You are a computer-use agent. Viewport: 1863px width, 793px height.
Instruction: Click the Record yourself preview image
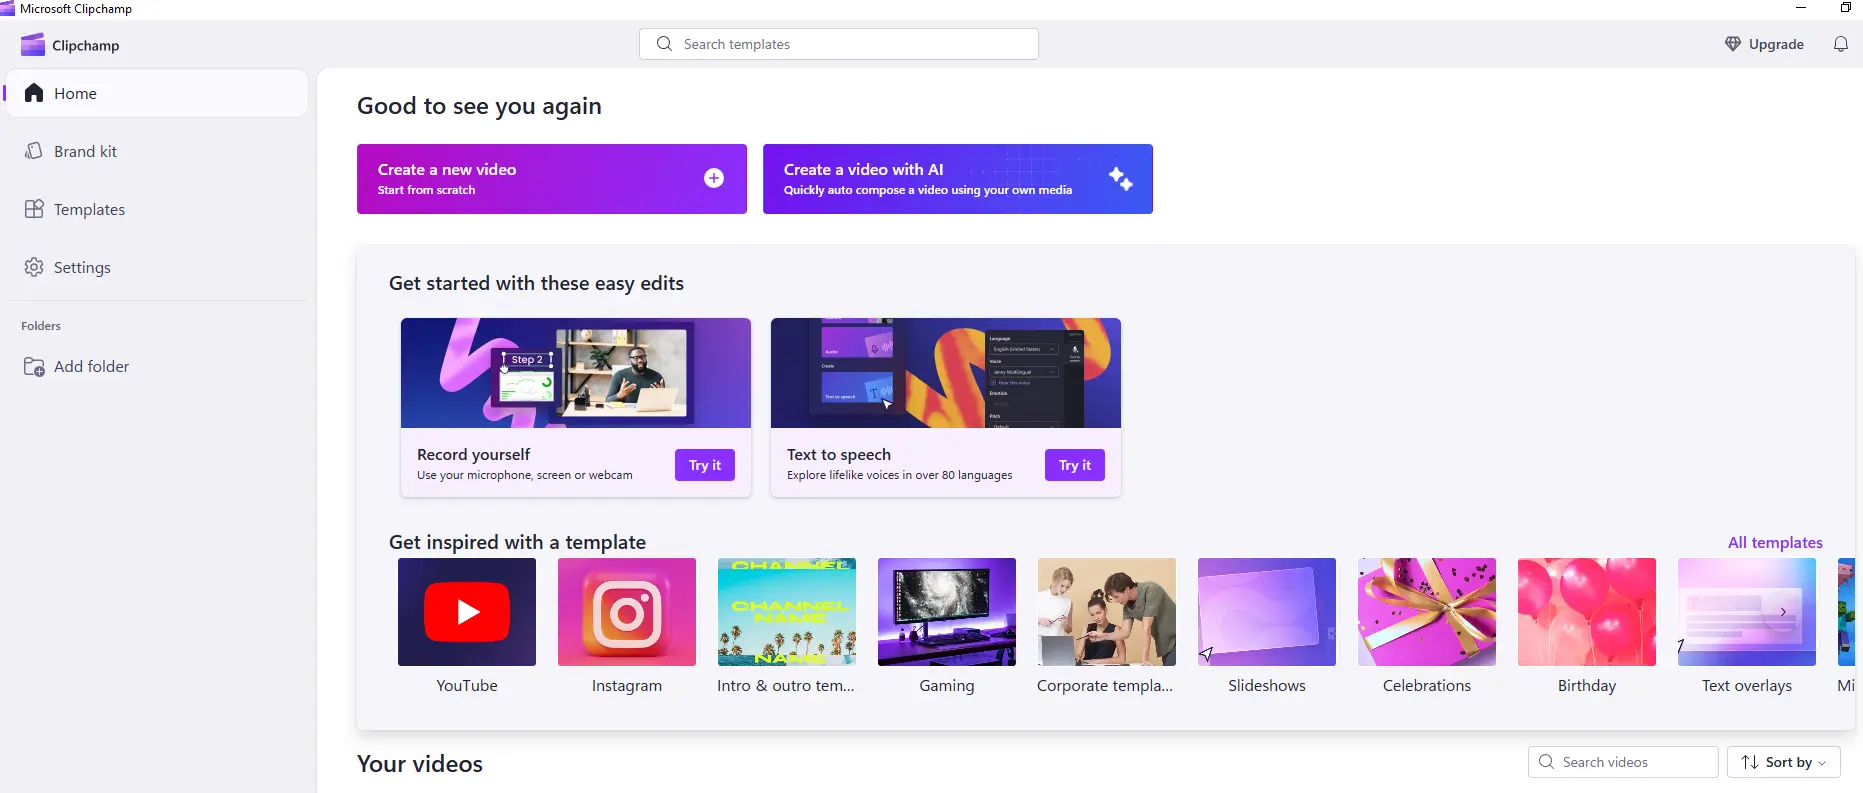tap(576, 373)
